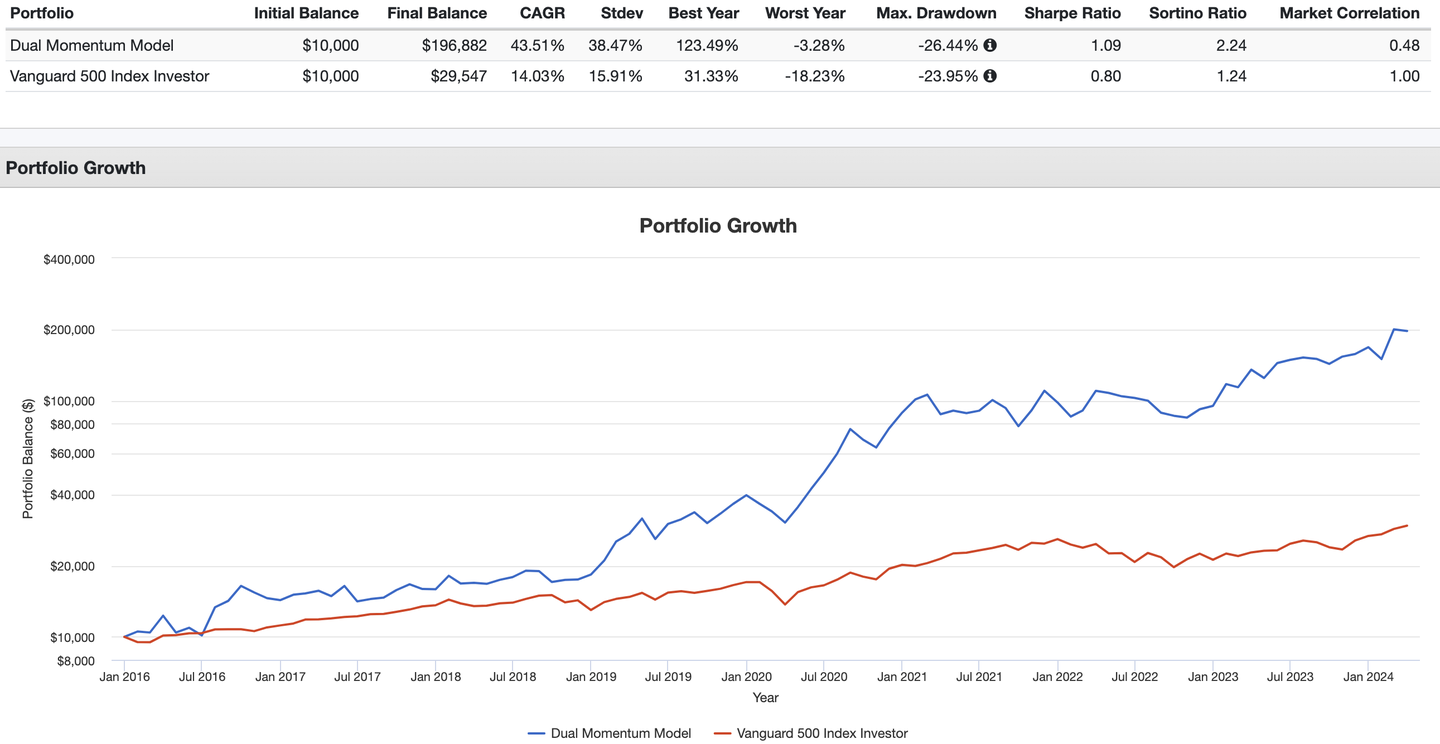Select the Sharpe Ratio column header

point(1072,13)
